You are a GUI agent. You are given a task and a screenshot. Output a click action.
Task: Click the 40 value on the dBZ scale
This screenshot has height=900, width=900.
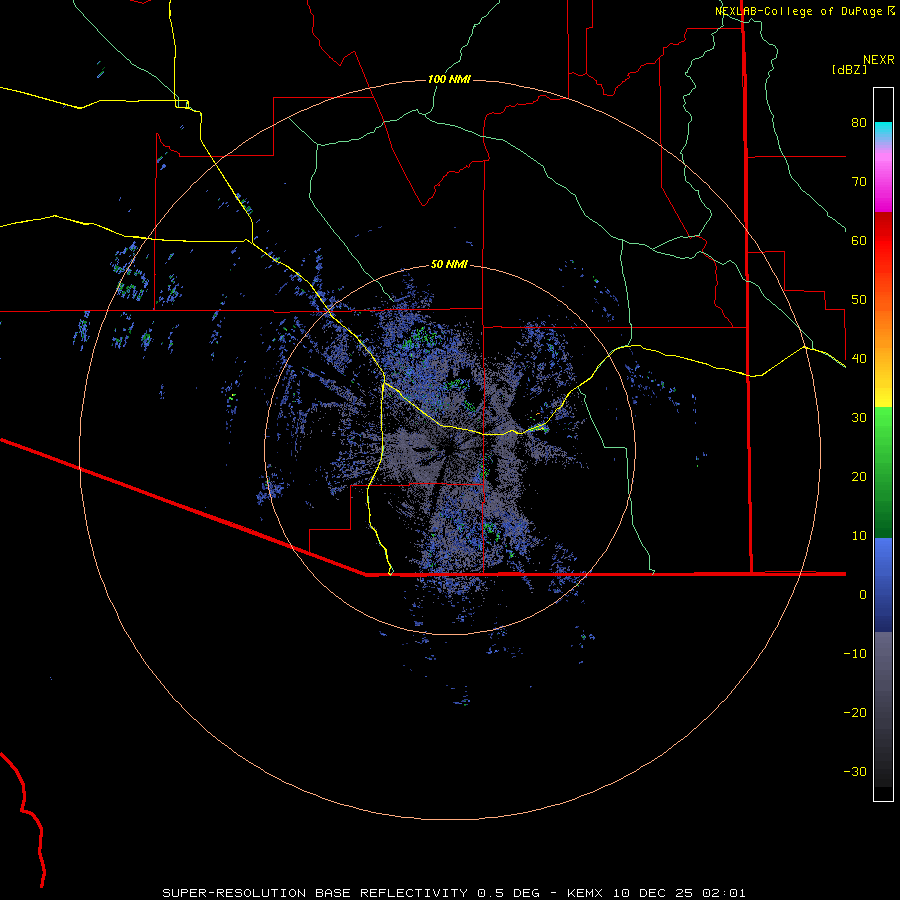(x=859, y=358)
